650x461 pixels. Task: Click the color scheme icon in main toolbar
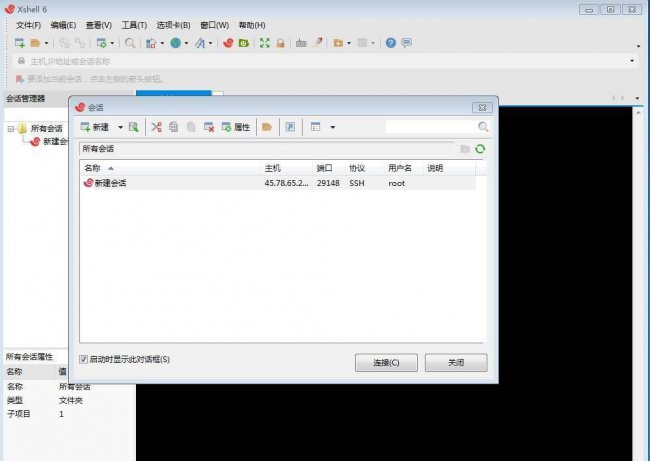coord(151,43)
